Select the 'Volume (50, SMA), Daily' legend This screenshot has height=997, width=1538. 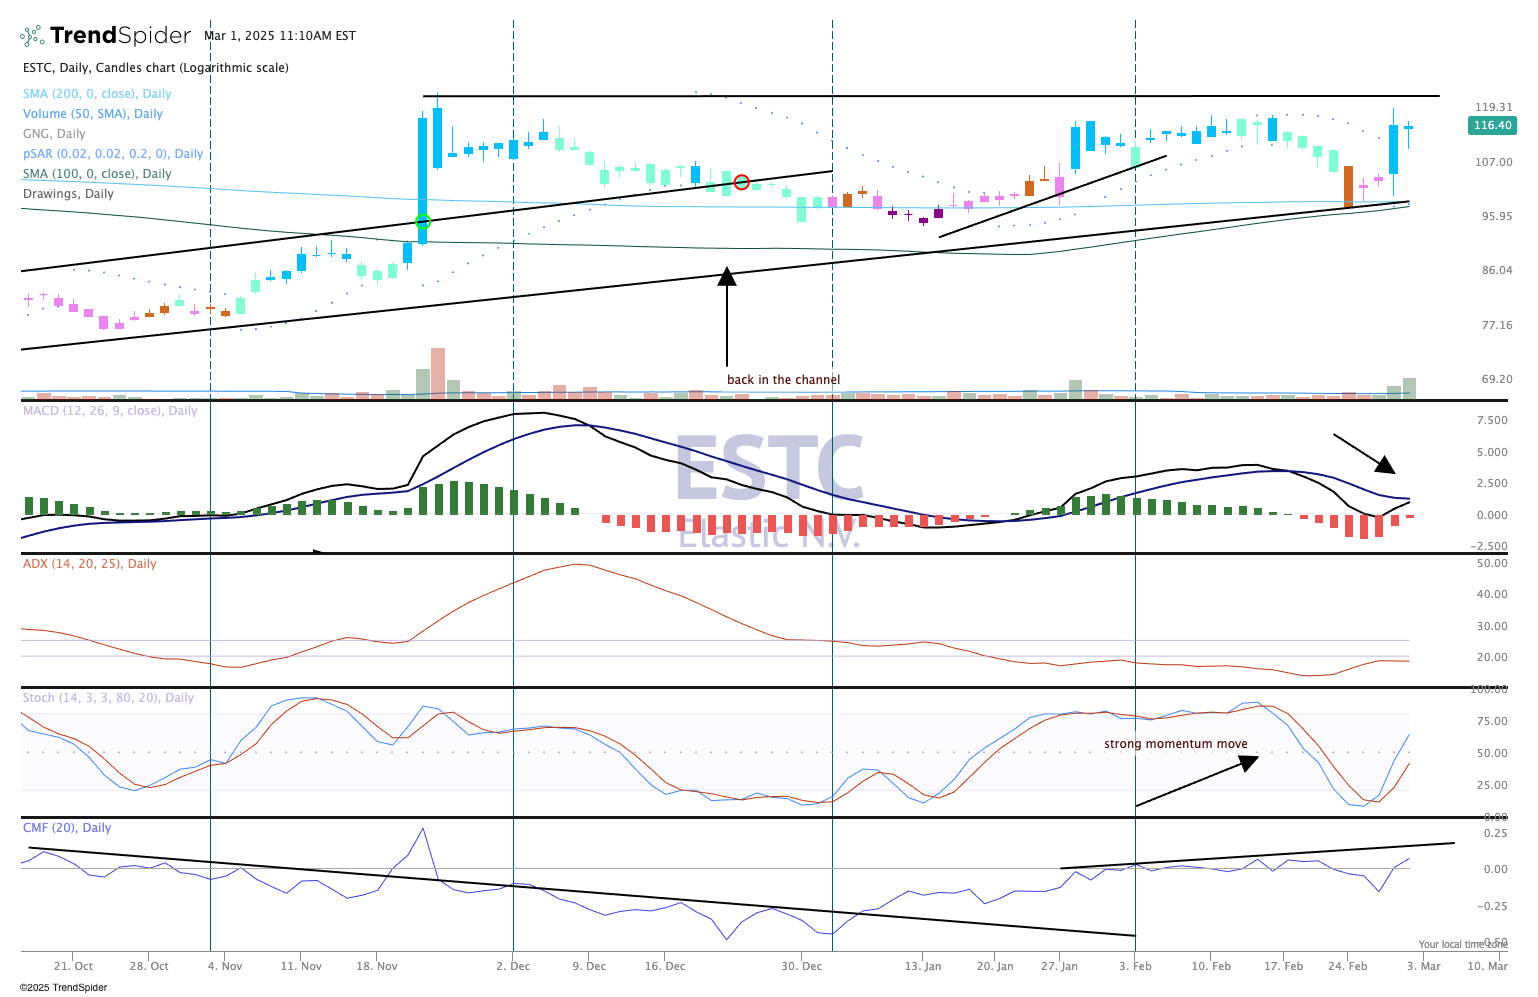[x=93, y=114]
